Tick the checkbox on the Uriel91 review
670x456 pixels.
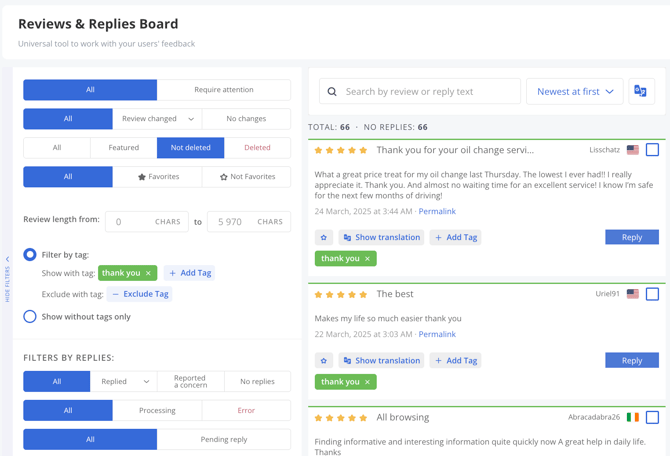click(652, 294)
